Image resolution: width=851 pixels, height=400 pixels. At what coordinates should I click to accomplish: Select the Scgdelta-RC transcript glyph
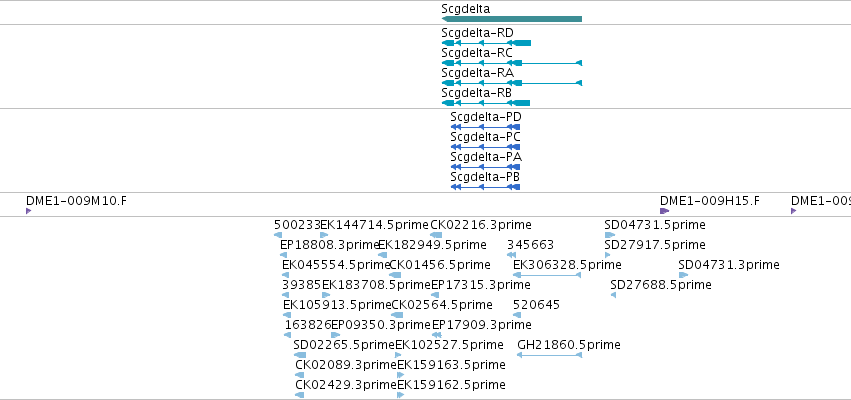tap(512, 63)
